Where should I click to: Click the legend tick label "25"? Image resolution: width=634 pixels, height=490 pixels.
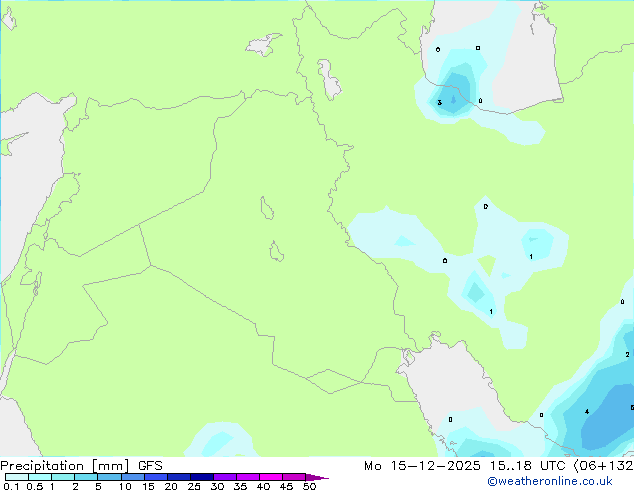click(x=194, y=486)
